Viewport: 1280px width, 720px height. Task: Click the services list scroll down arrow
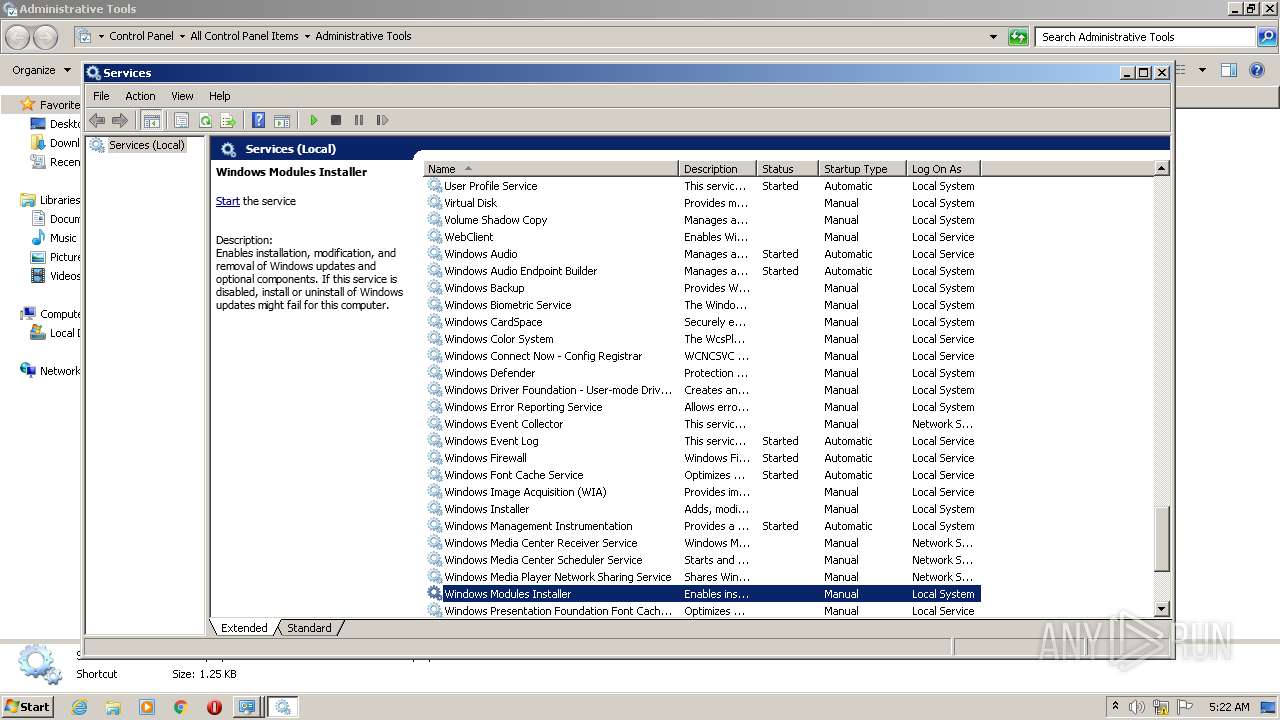pos(1161,609)
